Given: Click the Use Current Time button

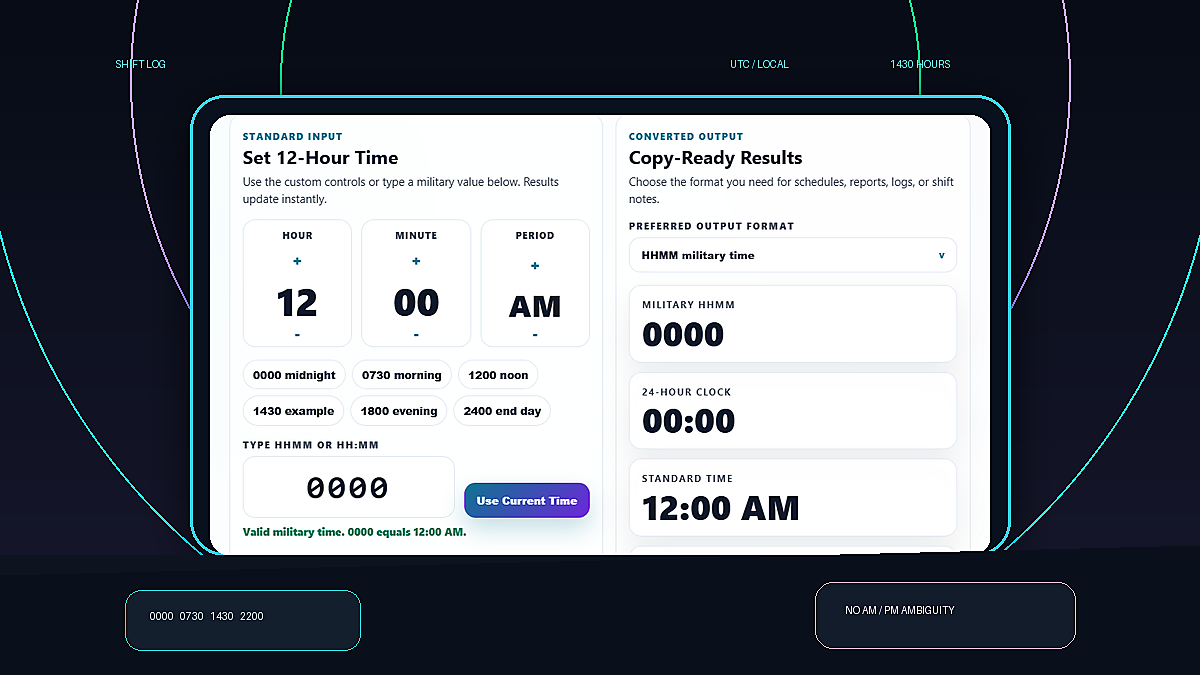Looking at the screenshot, I should 527,501.
